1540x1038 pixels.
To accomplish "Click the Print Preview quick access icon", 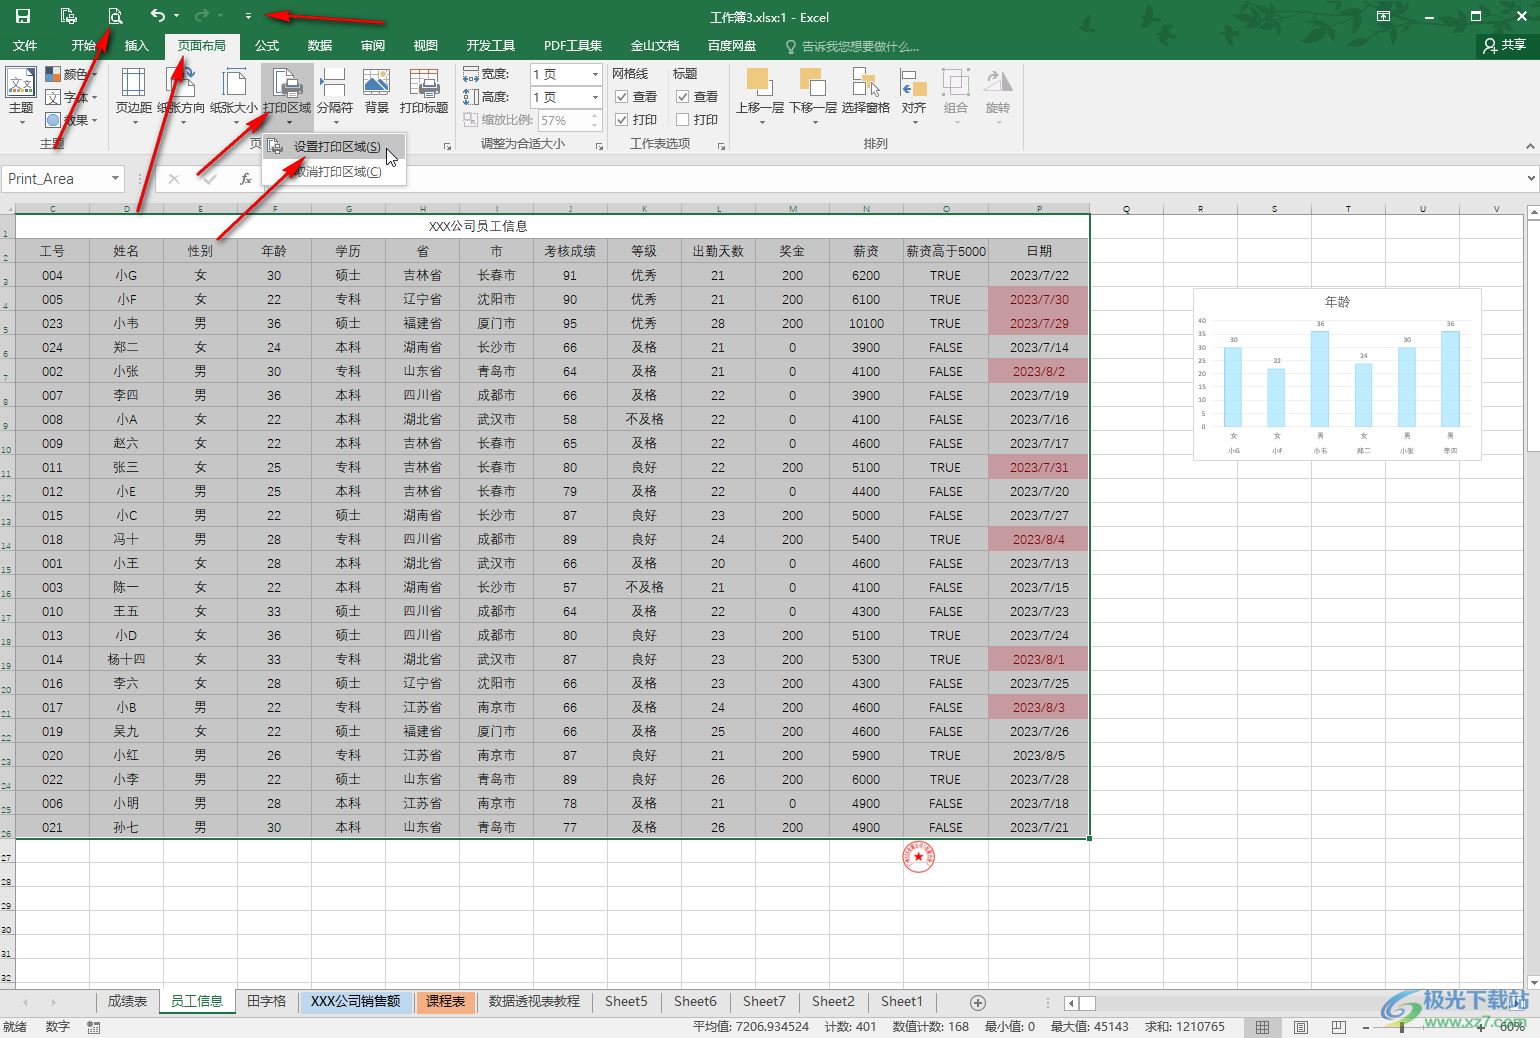I will tap(115, 16).
